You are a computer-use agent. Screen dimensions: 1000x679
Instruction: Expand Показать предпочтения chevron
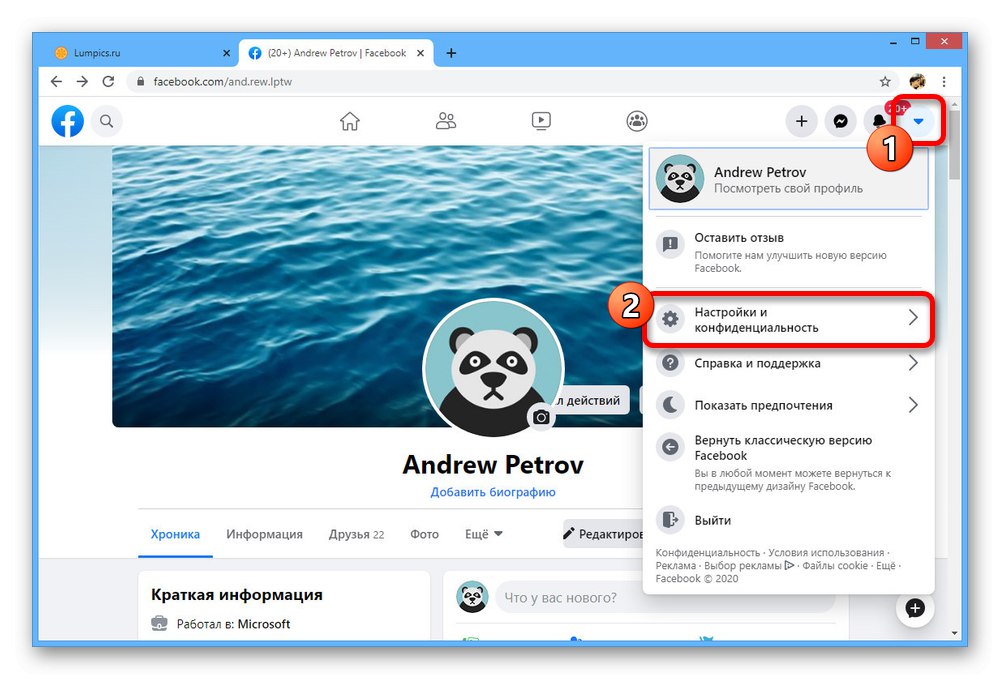click(913, 405)
